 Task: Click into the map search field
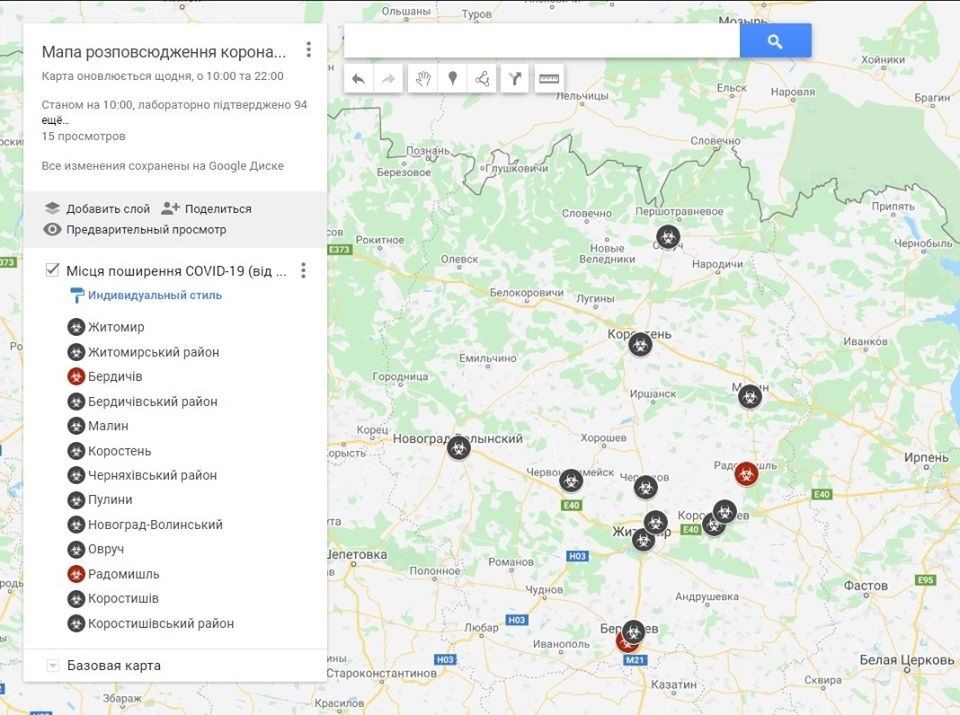[542, 41]
